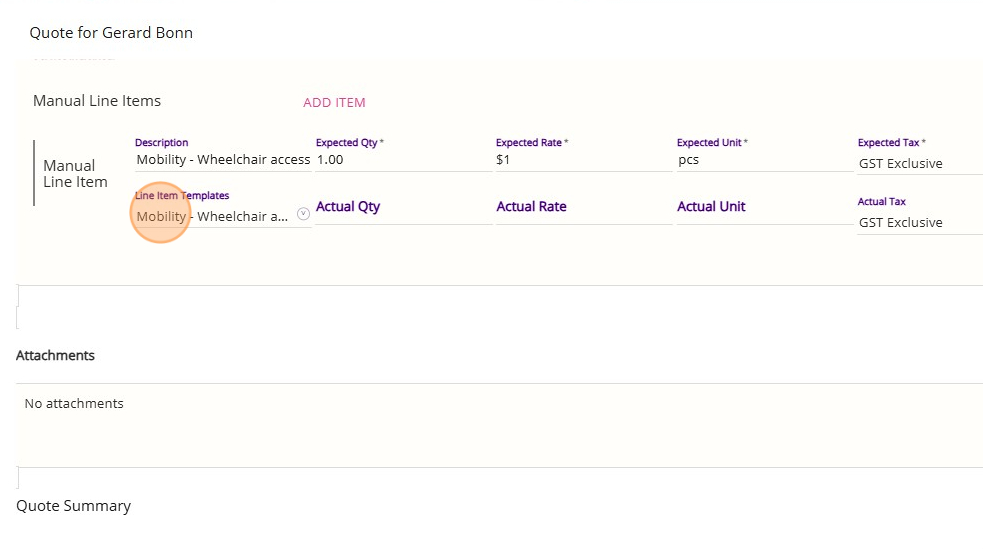983x549 pixels.
Task: Click the Quote for Gerard Bonn title
Action: tap(111, 33)
